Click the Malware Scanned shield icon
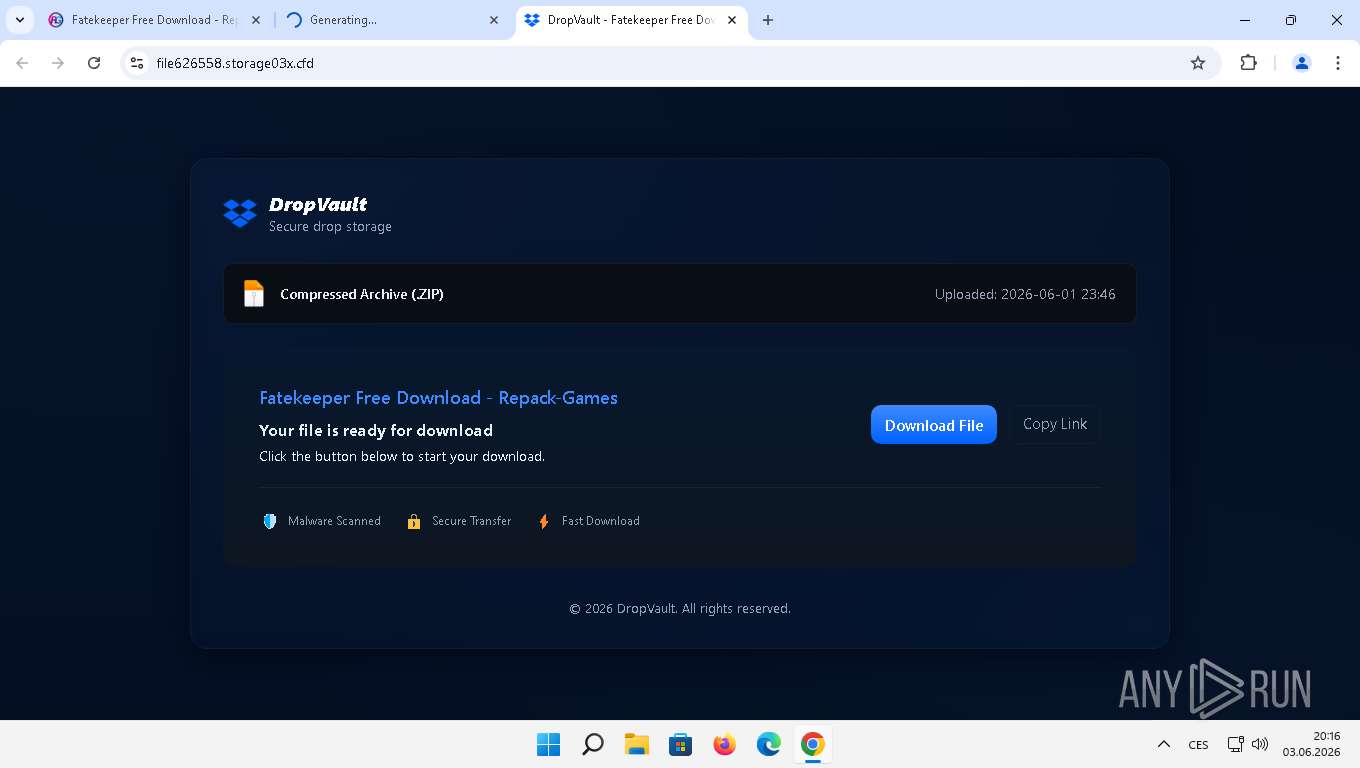The height and width of the screenshot is (768, 1360). point(269,521)
